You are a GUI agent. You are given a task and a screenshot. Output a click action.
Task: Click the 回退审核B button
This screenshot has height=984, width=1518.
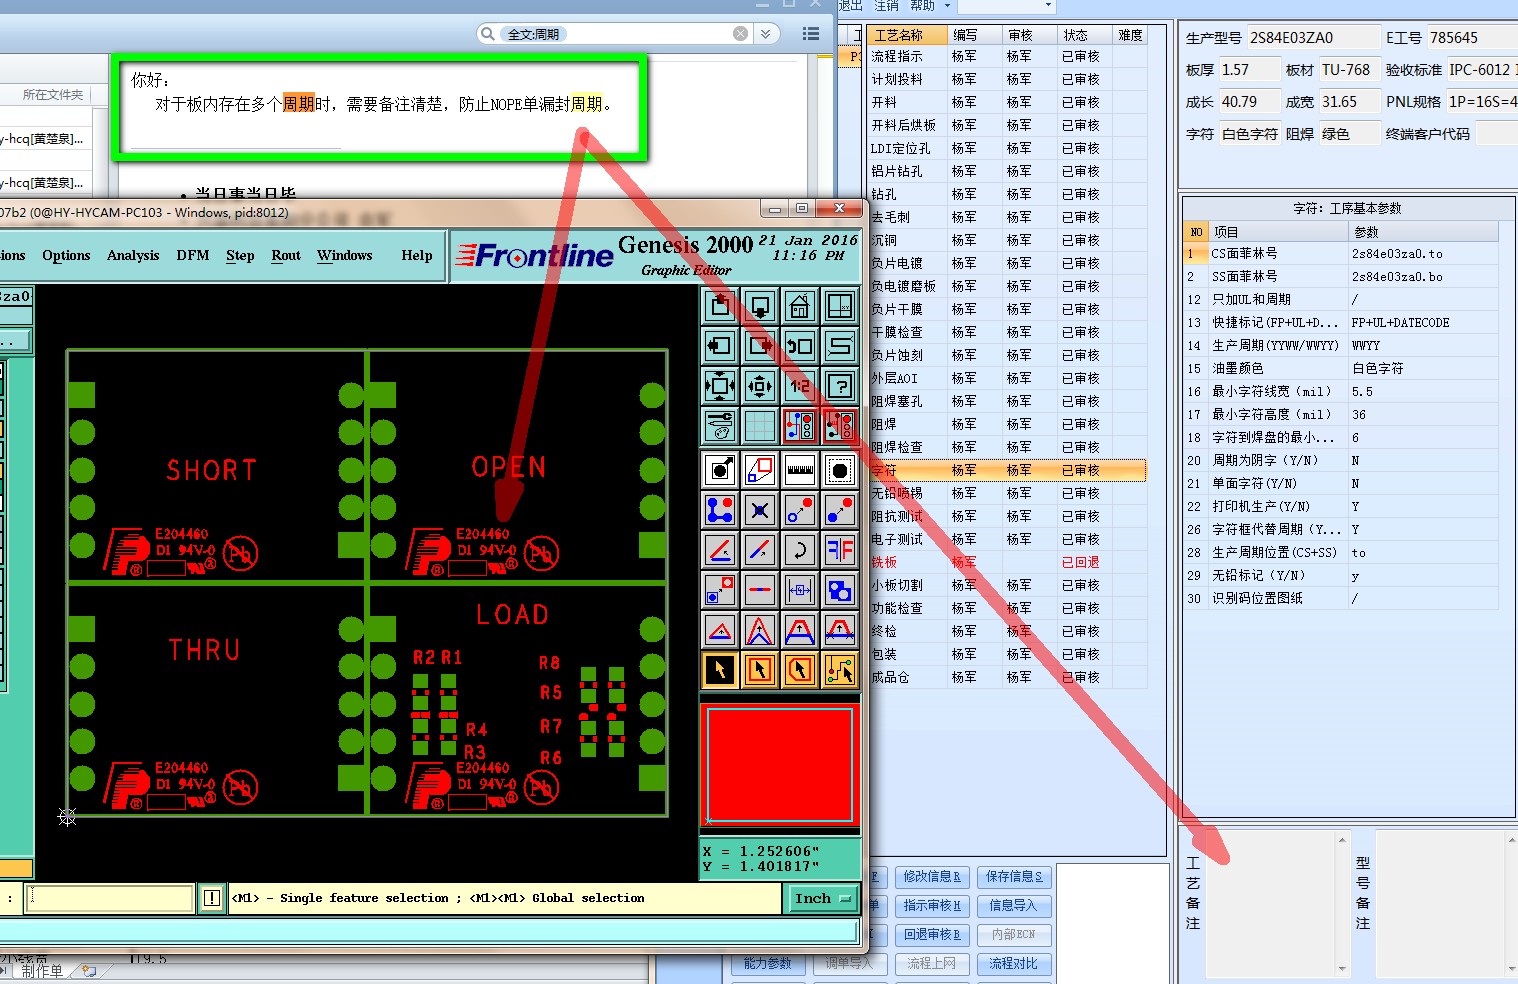coord(932,935)
